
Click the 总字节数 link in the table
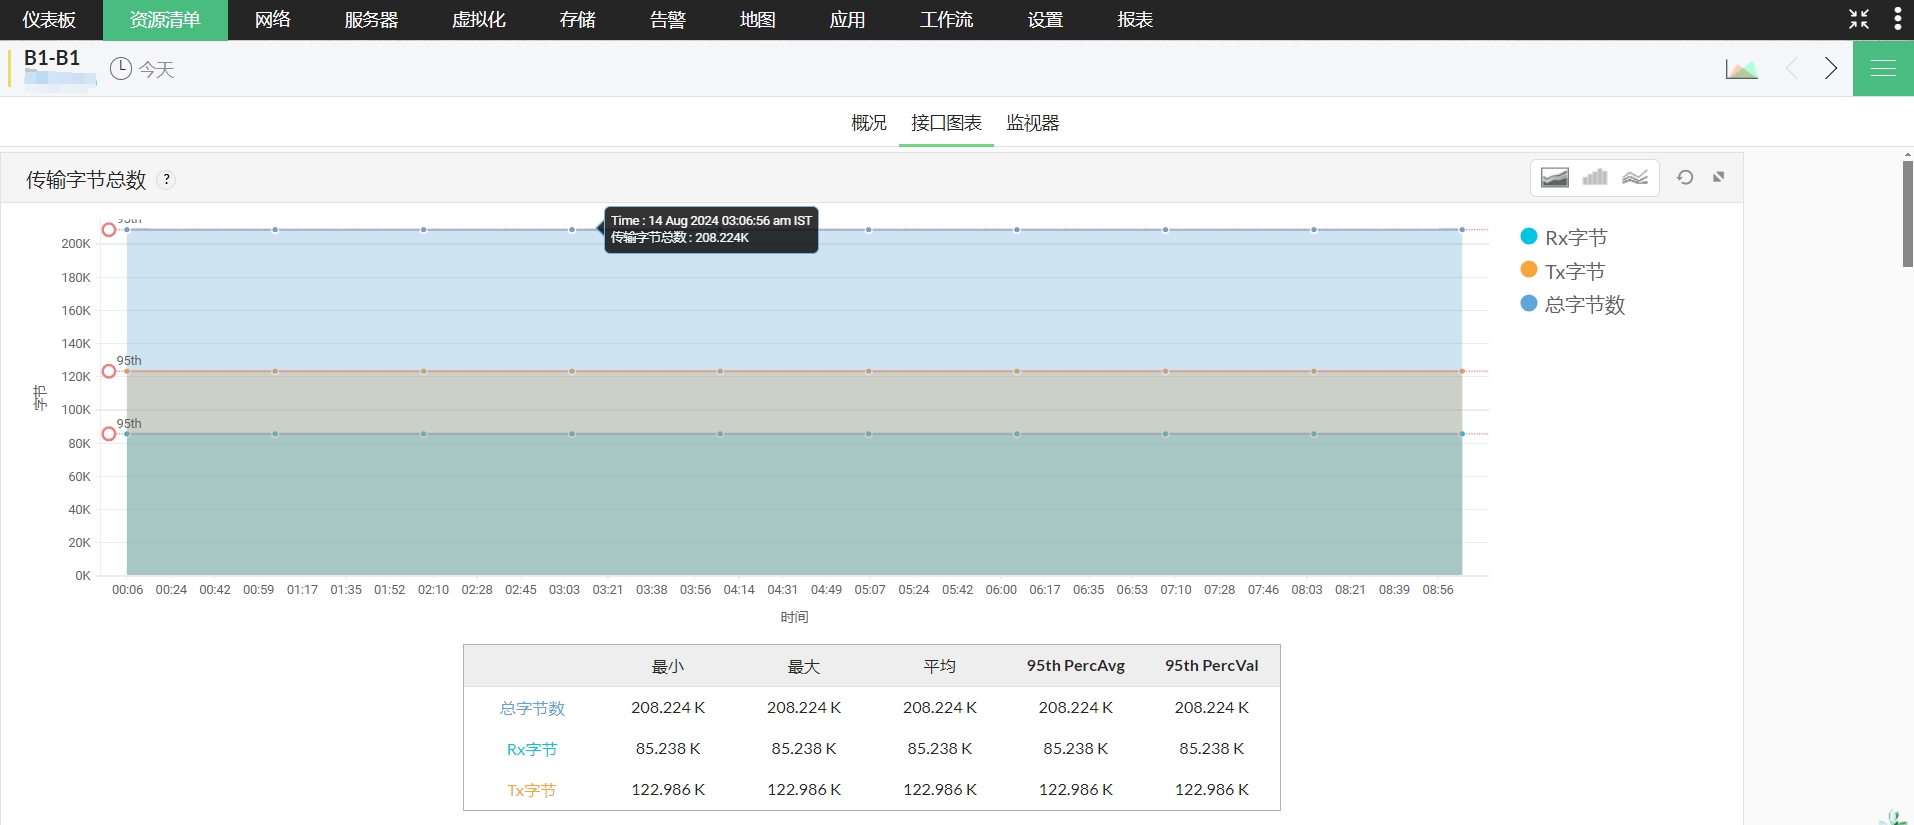532,708
